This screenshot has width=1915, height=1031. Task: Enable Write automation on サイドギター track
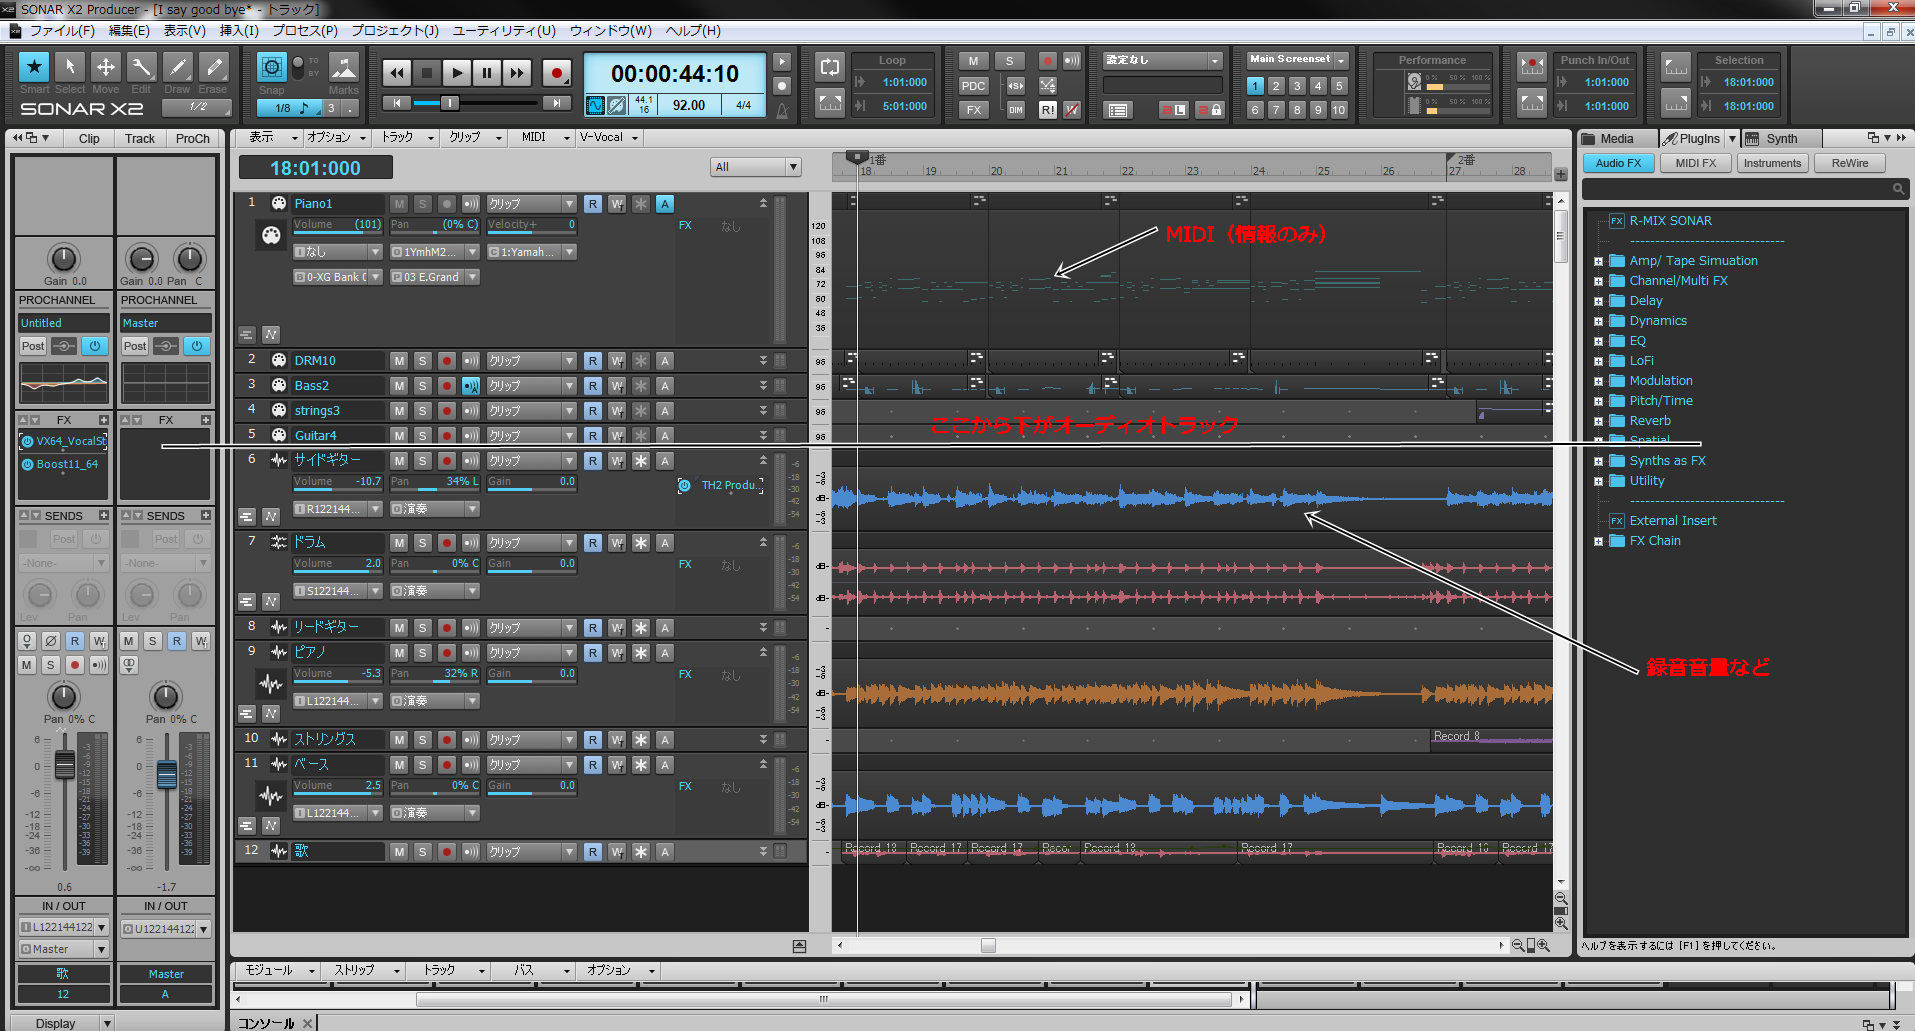pos(617,461)
